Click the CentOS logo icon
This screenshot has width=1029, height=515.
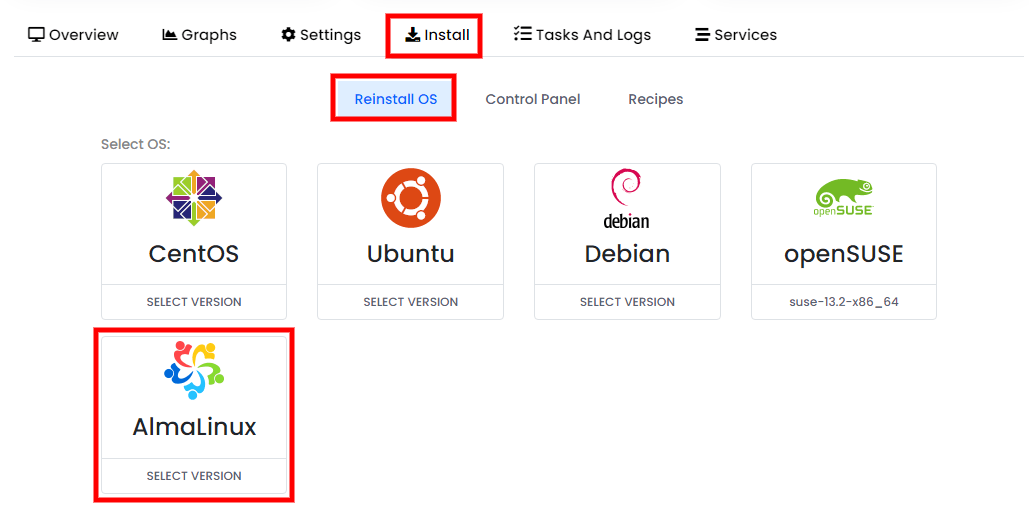[x=194, y=198]
